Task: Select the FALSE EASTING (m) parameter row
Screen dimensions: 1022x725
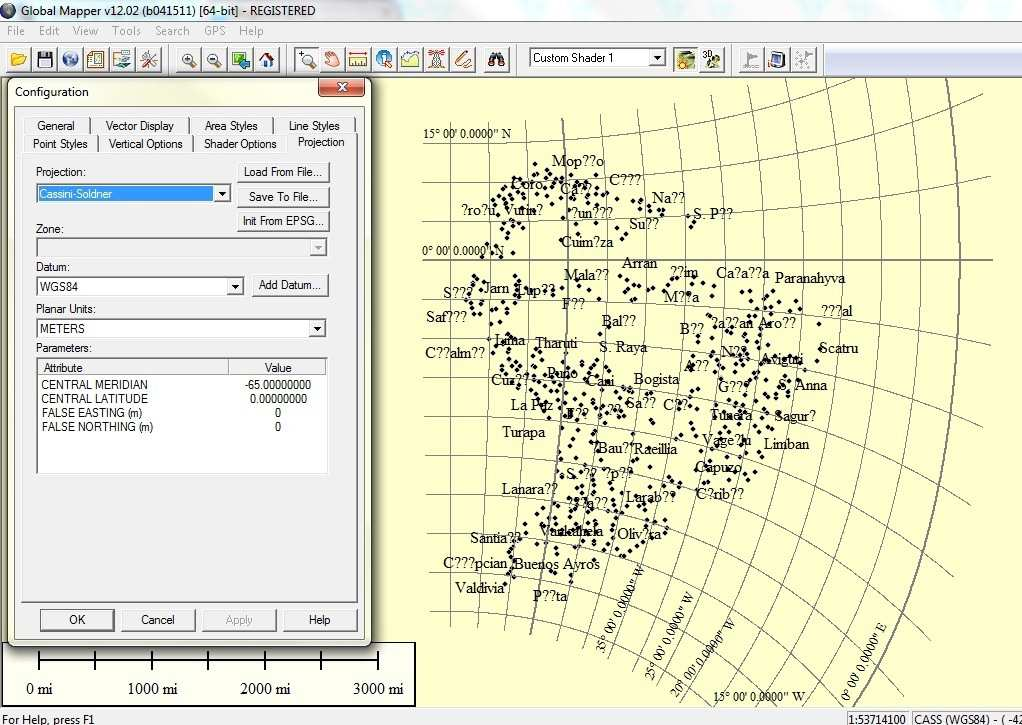Action: pyautogui.click(x=182, y=413)
